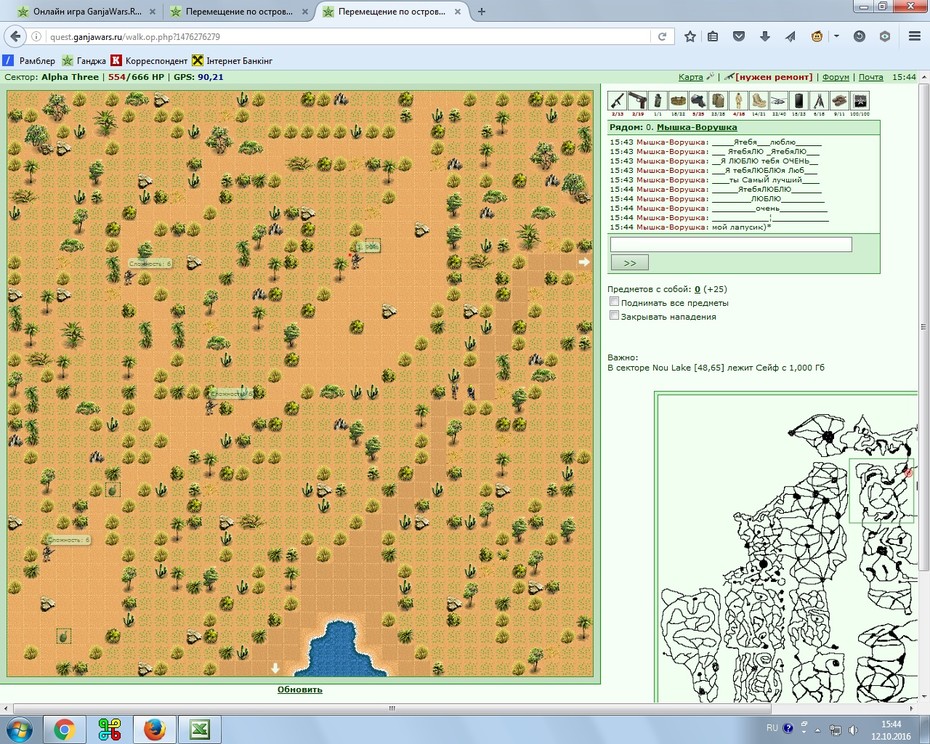The image size is (930, 744).
Task: Open the Інтернет Банкінг bookmark
Action: tap(232, 61)
